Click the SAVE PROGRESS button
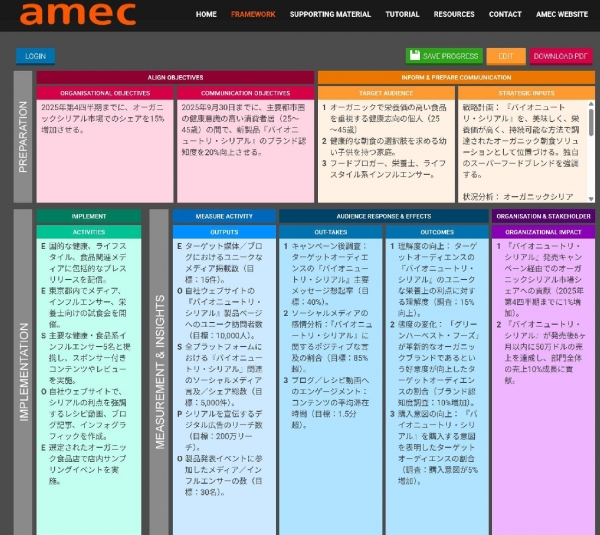The height and width of the screenshot is (535, 600). coord(444,56)
